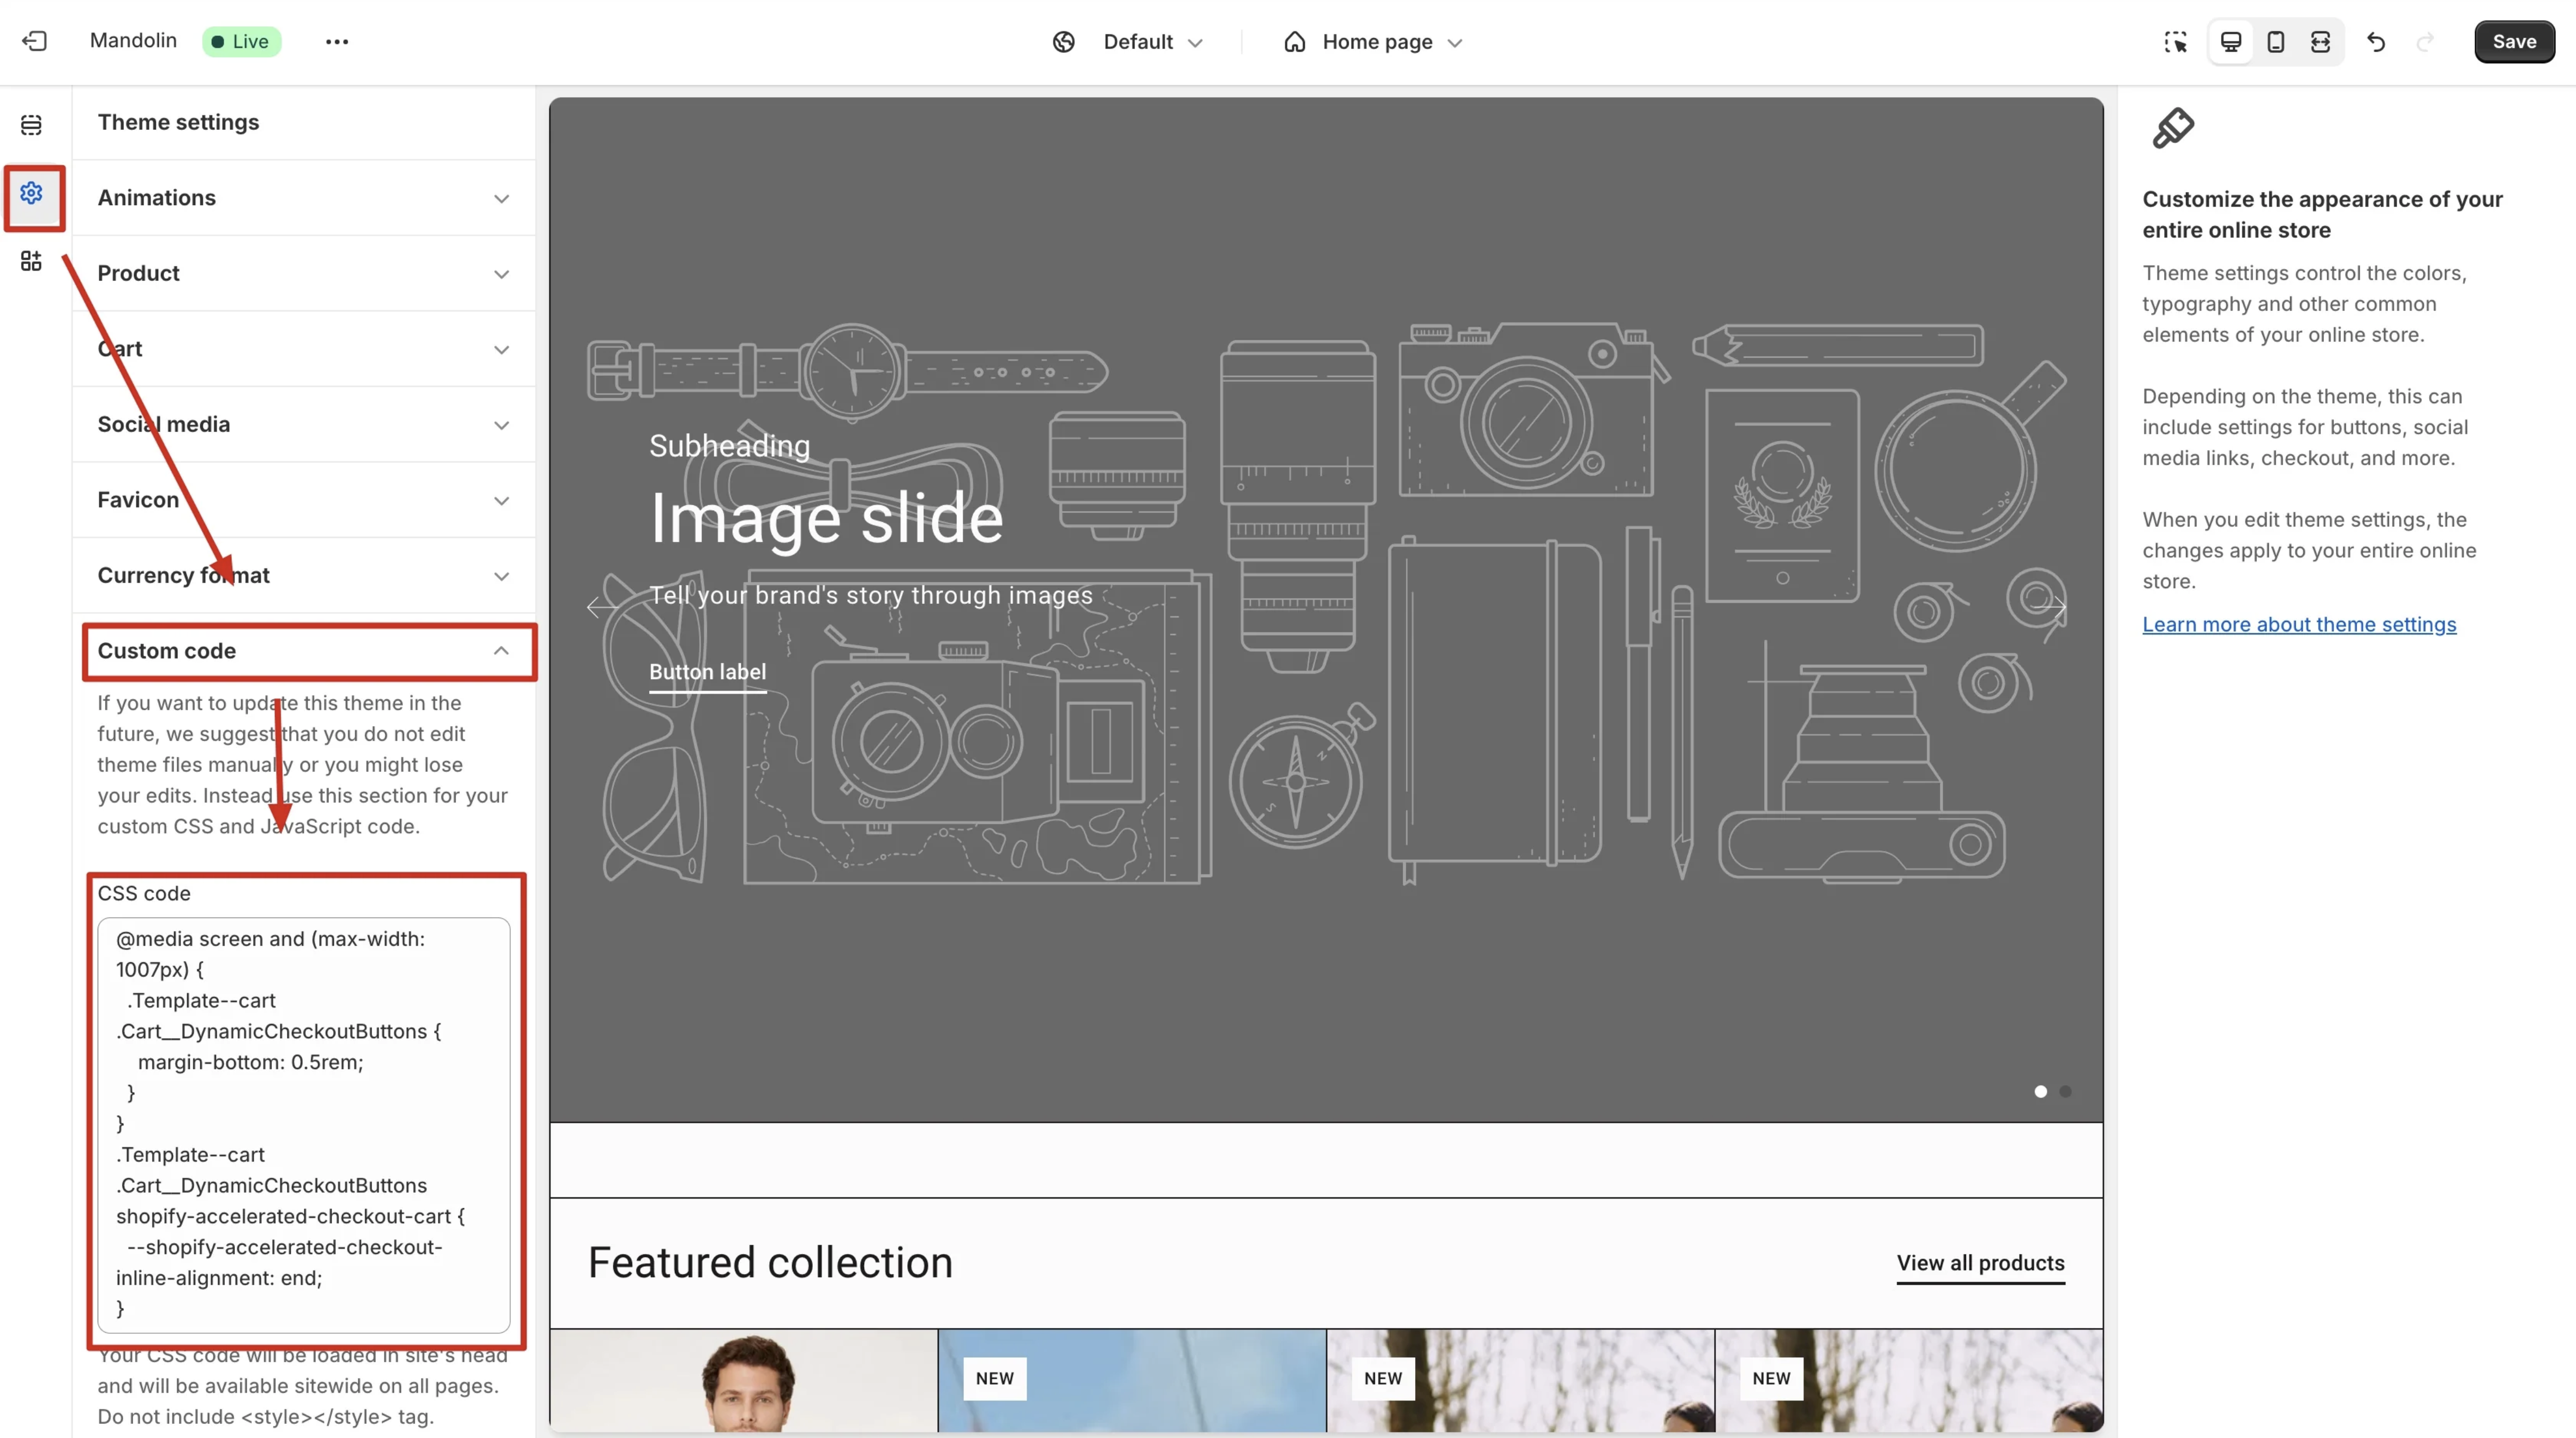
Task: Click the Home page house icon
Action: coord(1294,41)
